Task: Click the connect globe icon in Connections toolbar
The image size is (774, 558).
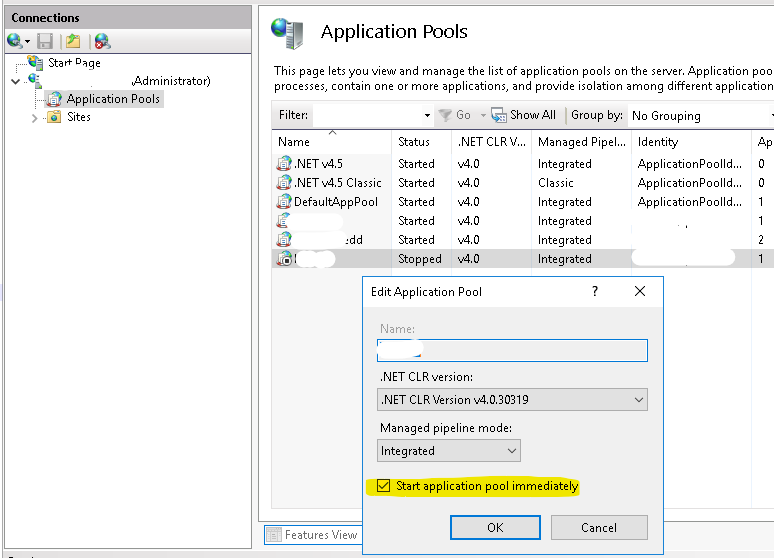Action: pyautogui.click(x=14, y=41)
